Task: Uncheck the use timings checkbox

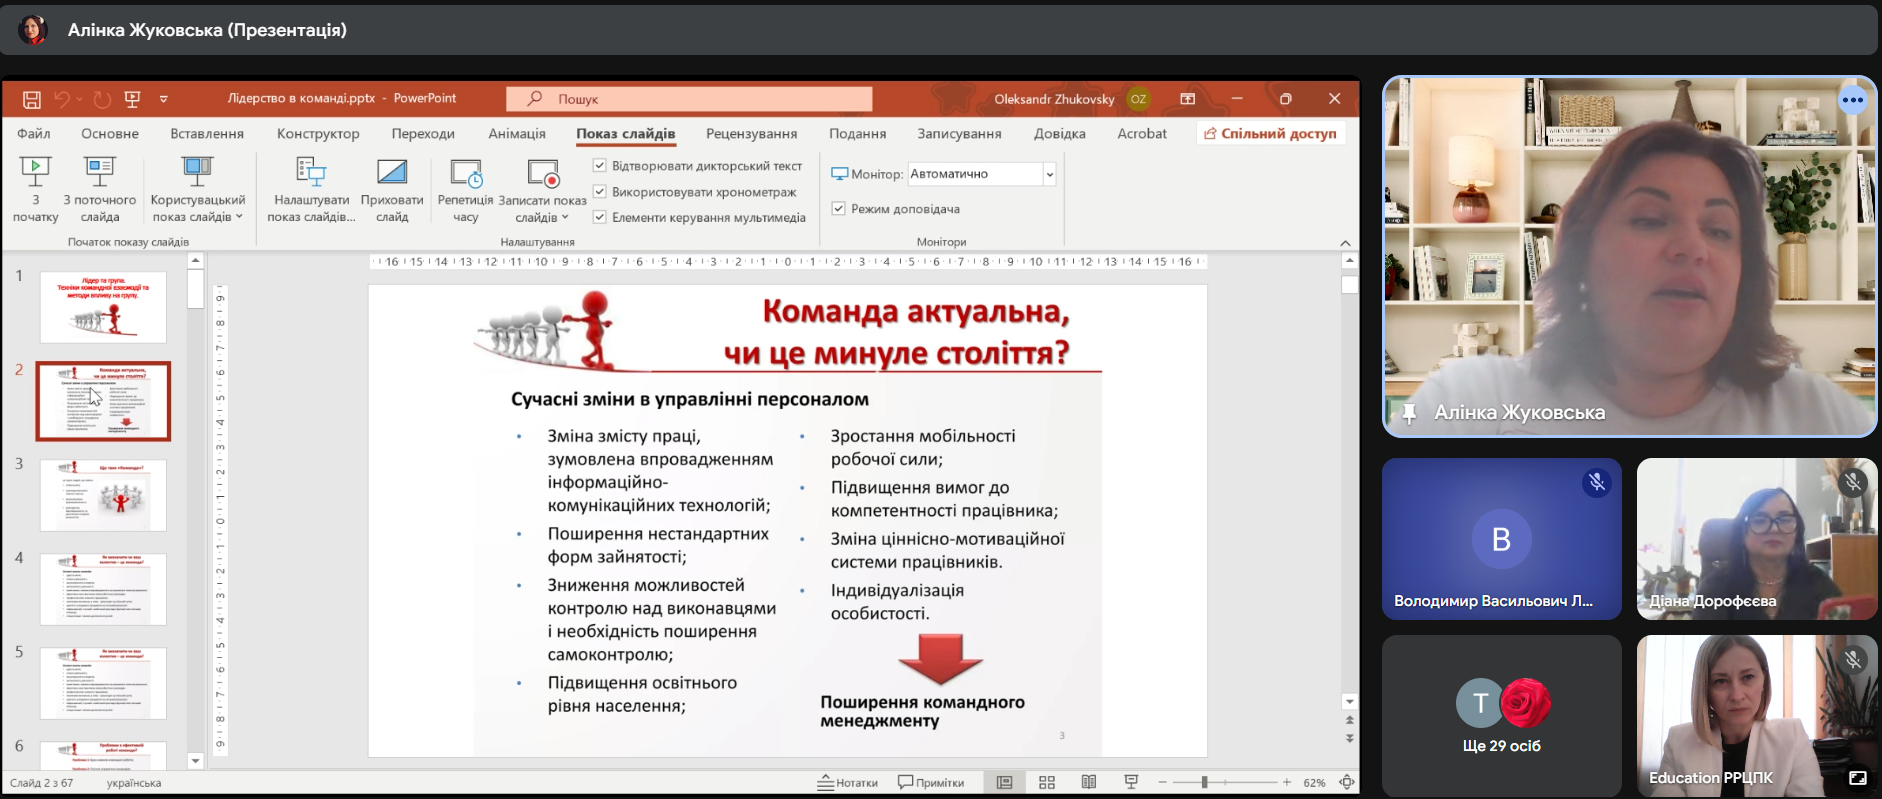Action: point(600,191)
